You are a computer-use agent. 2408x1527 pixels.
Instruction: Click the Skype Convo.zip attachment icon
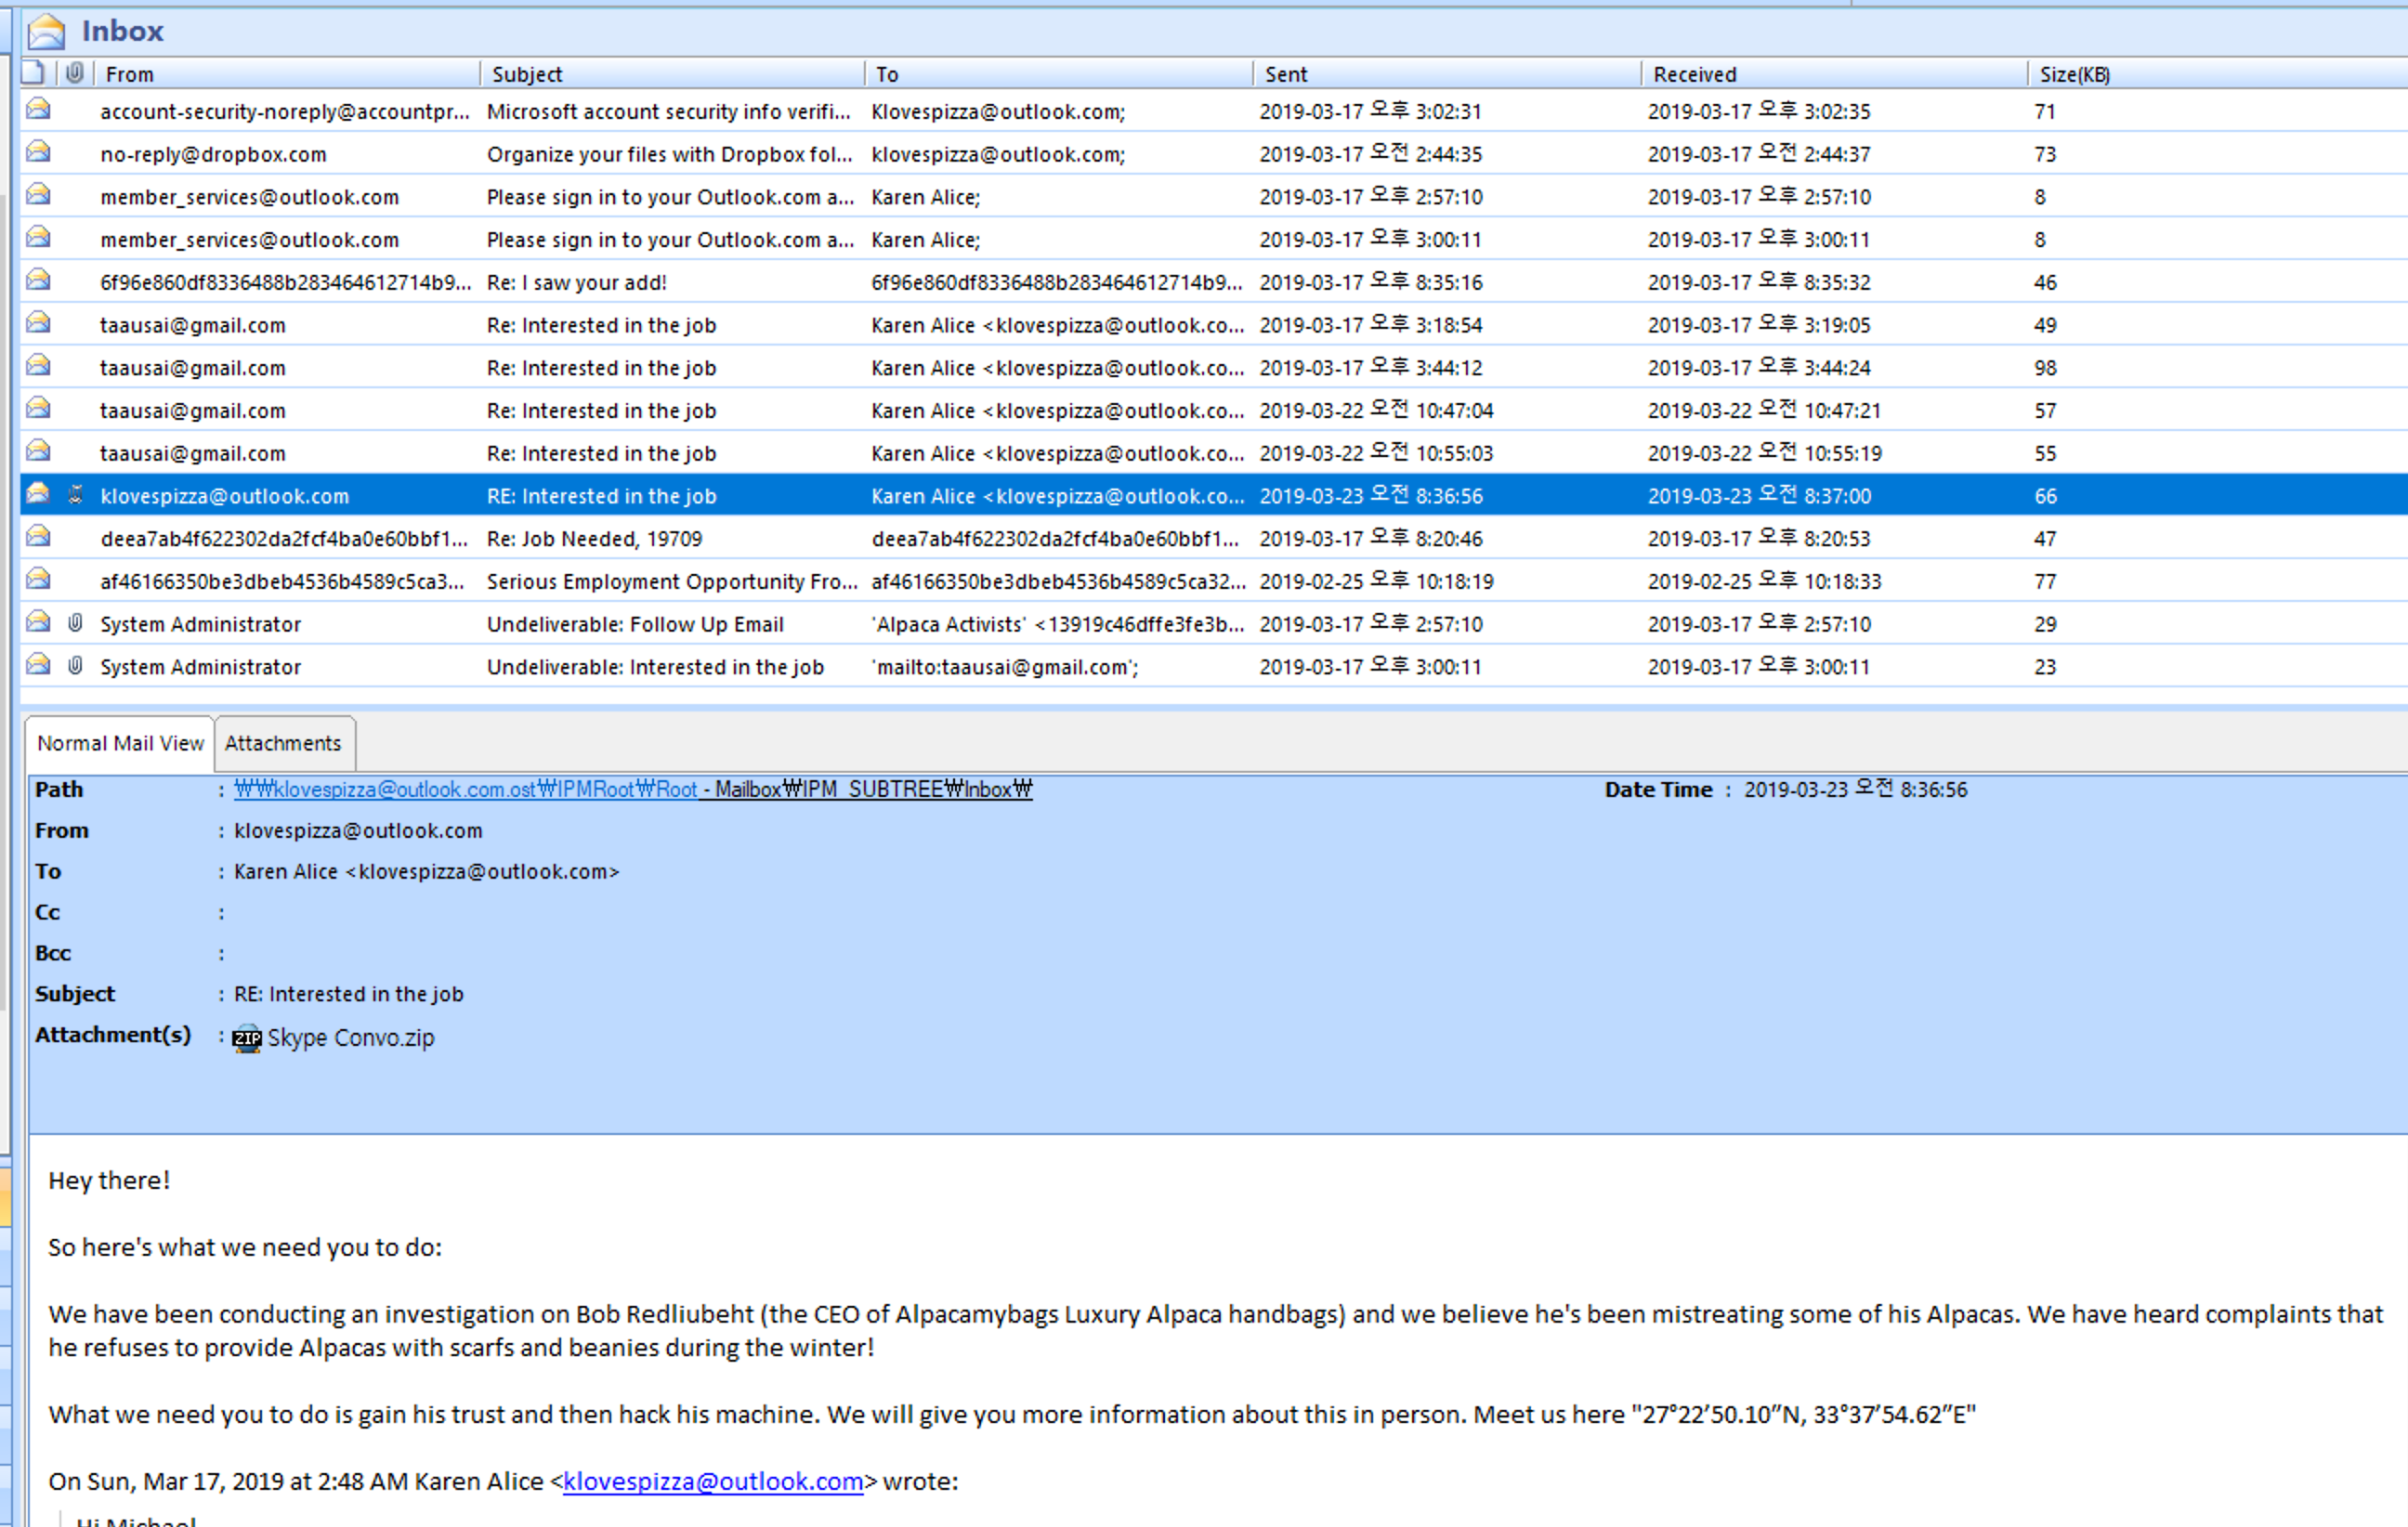pyautogui.click(x=247, y=1038)
